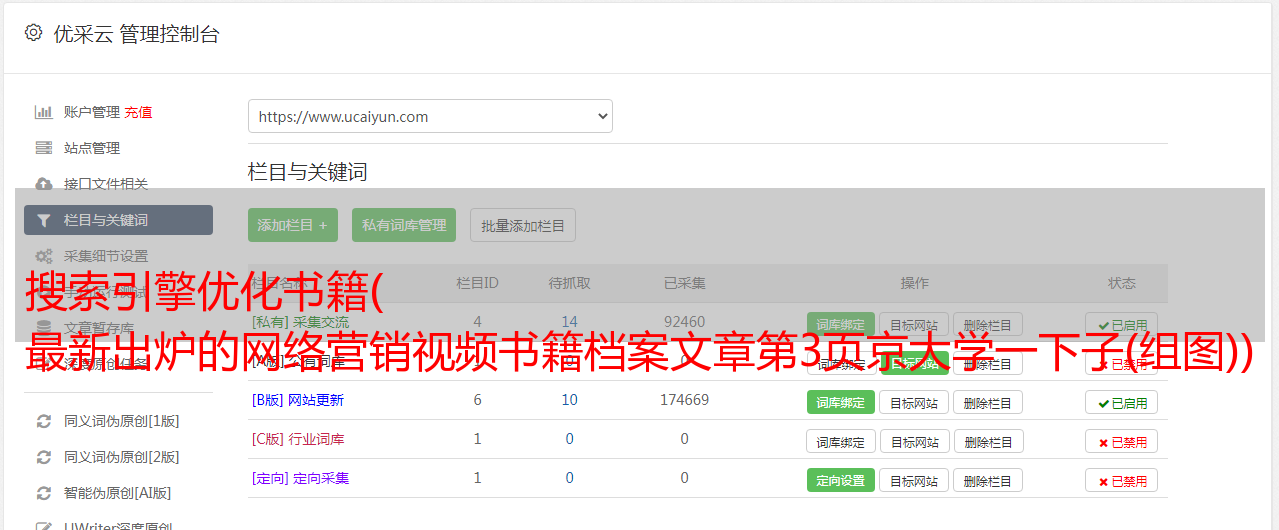Click the funnel icon of 栏目与关键词
This screenshot has height=530, width=1279.
click(44, 220)
